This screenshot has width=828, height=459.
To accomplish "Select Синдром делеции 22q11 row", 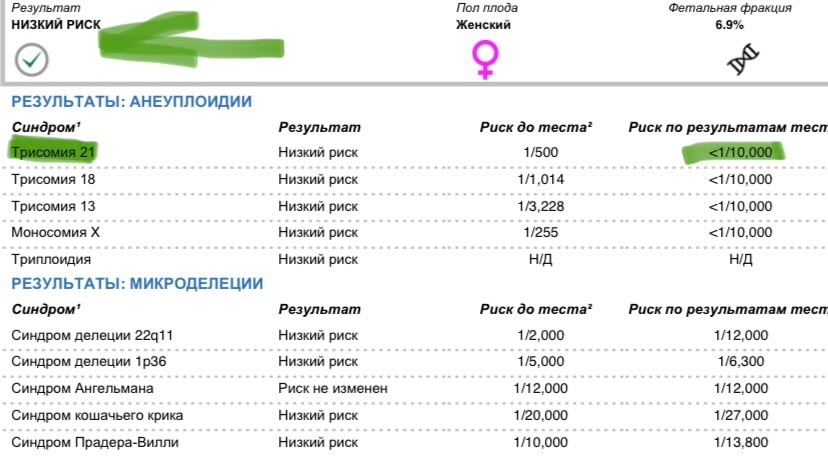I will pyautogui.click(x=414, y=335).
